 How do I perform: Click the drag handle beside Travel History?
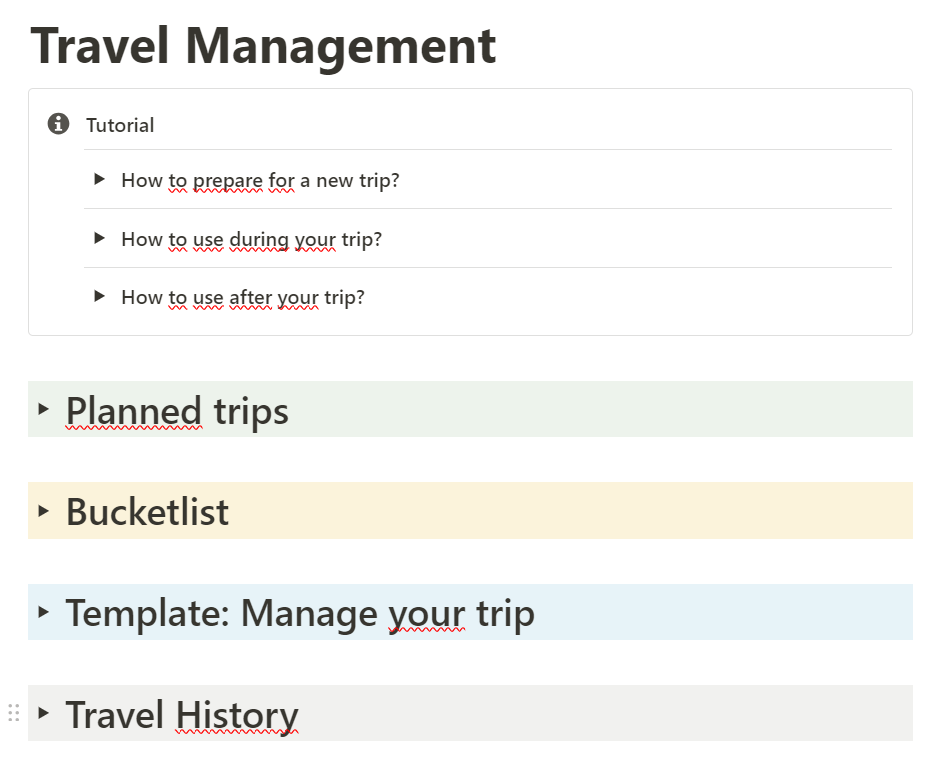coord(14,713)
